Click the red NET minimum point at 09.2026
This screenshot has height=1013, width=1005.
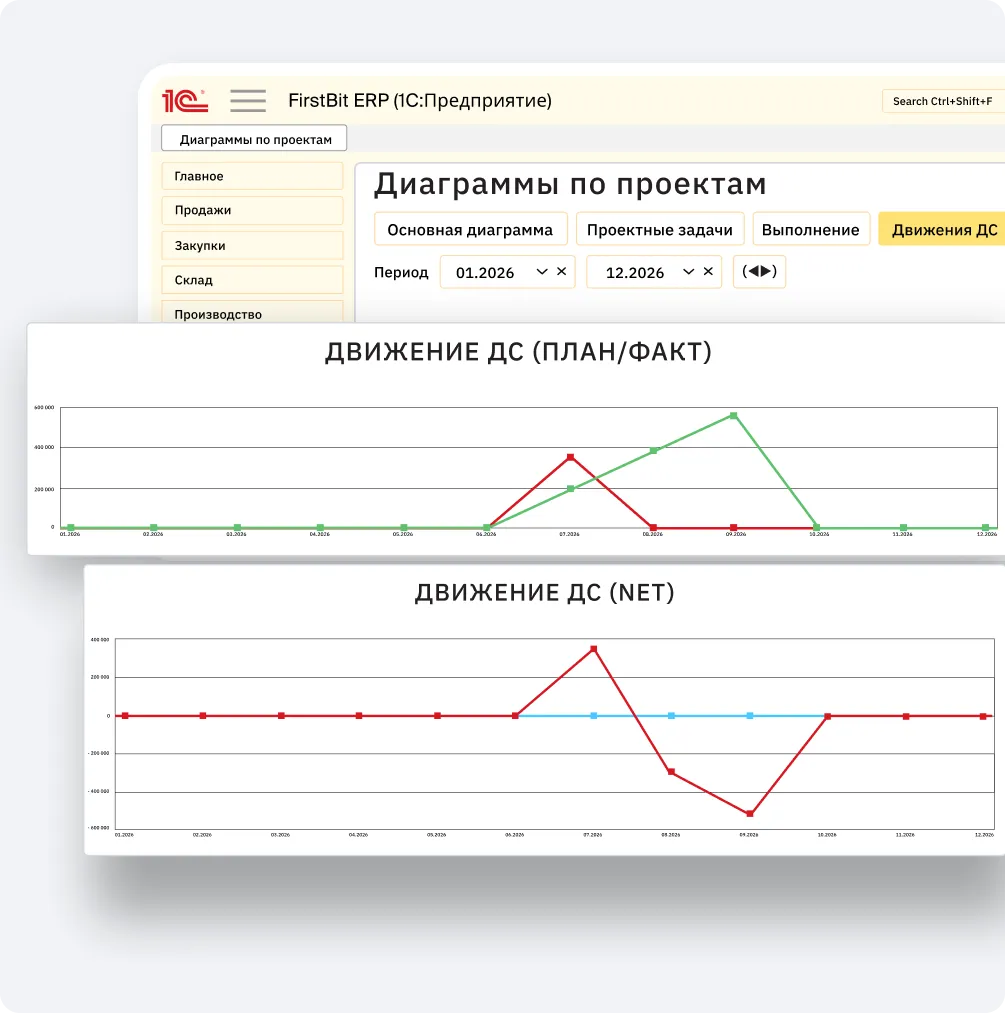[749, 814]
